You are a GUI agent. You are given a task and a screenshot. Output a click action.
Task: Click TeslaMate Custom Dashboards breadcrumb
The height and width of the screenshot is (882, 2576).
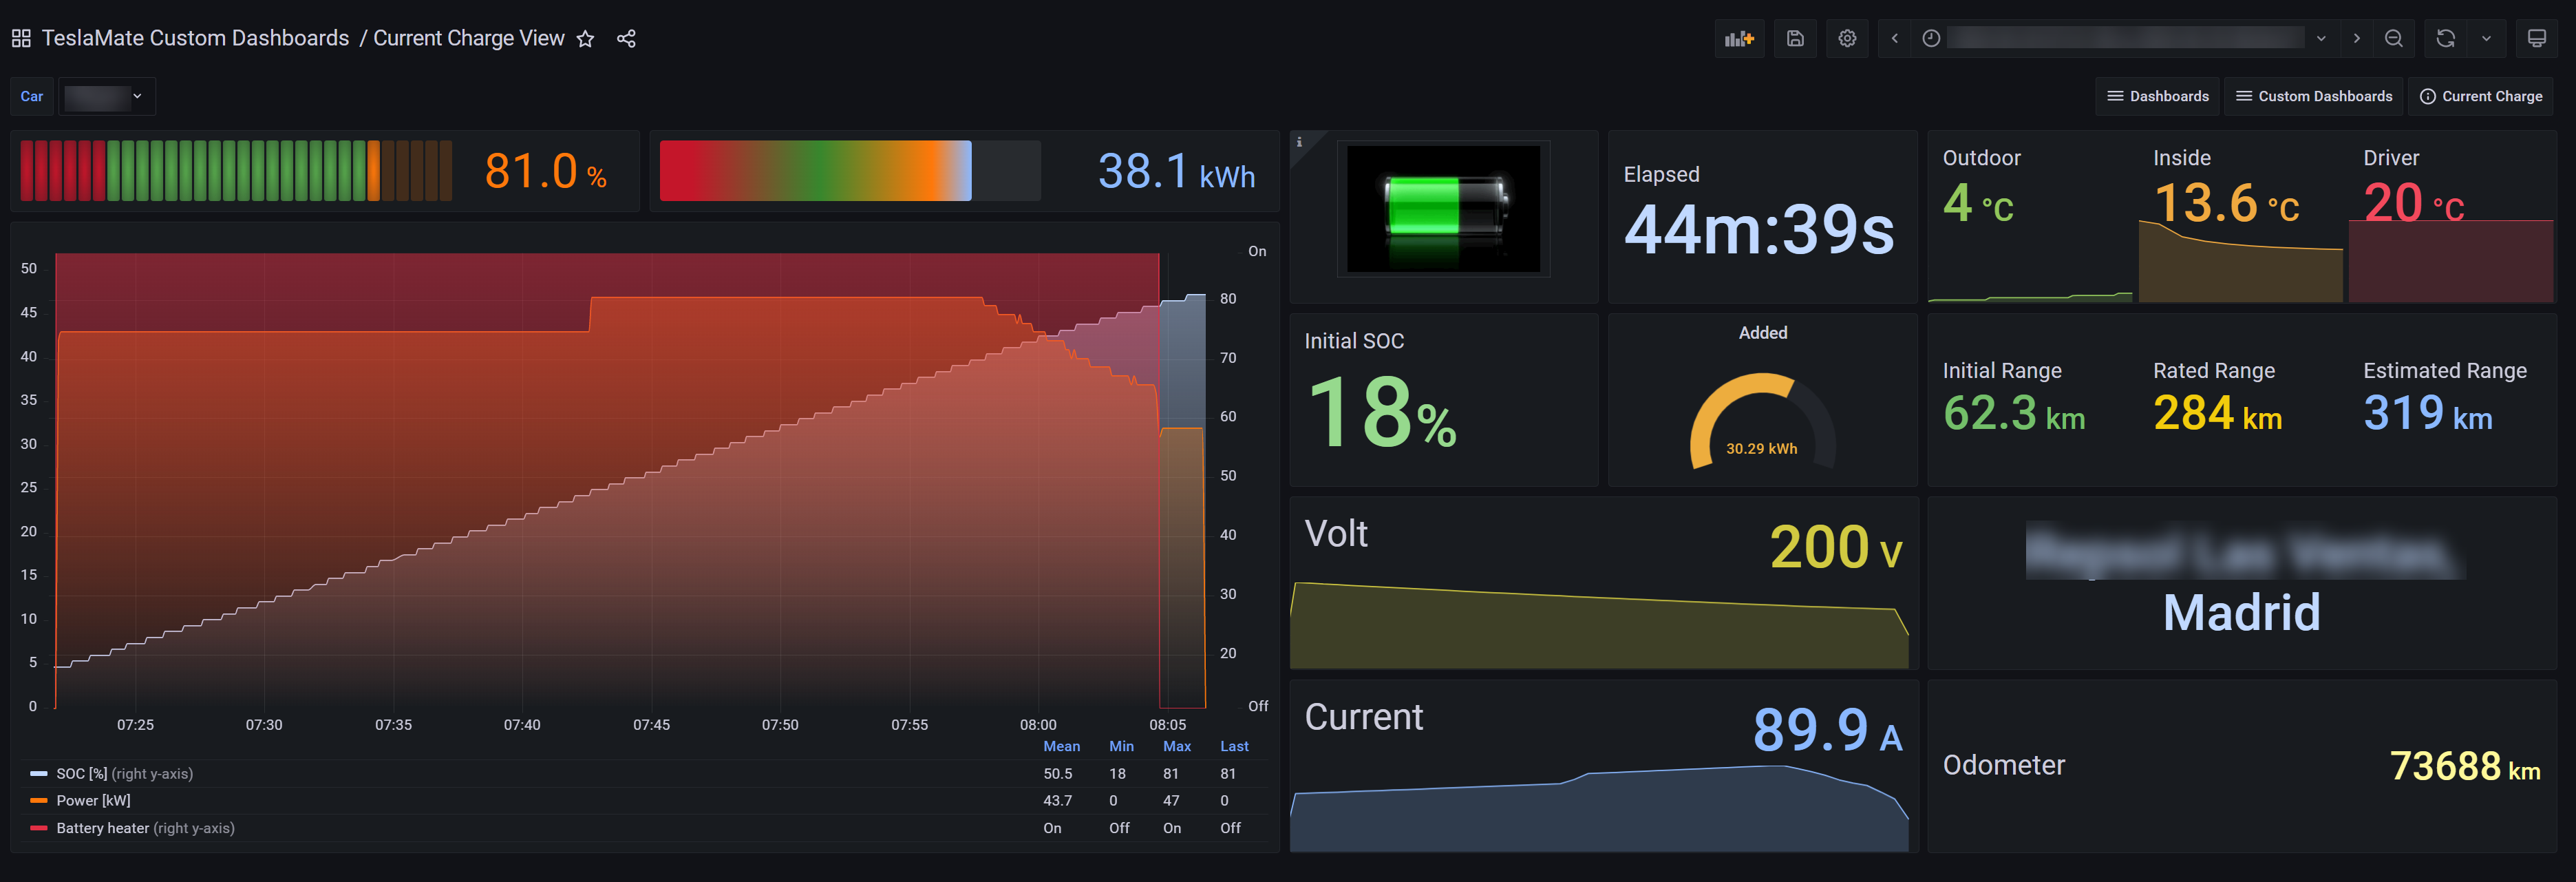(x=195, y=38)
